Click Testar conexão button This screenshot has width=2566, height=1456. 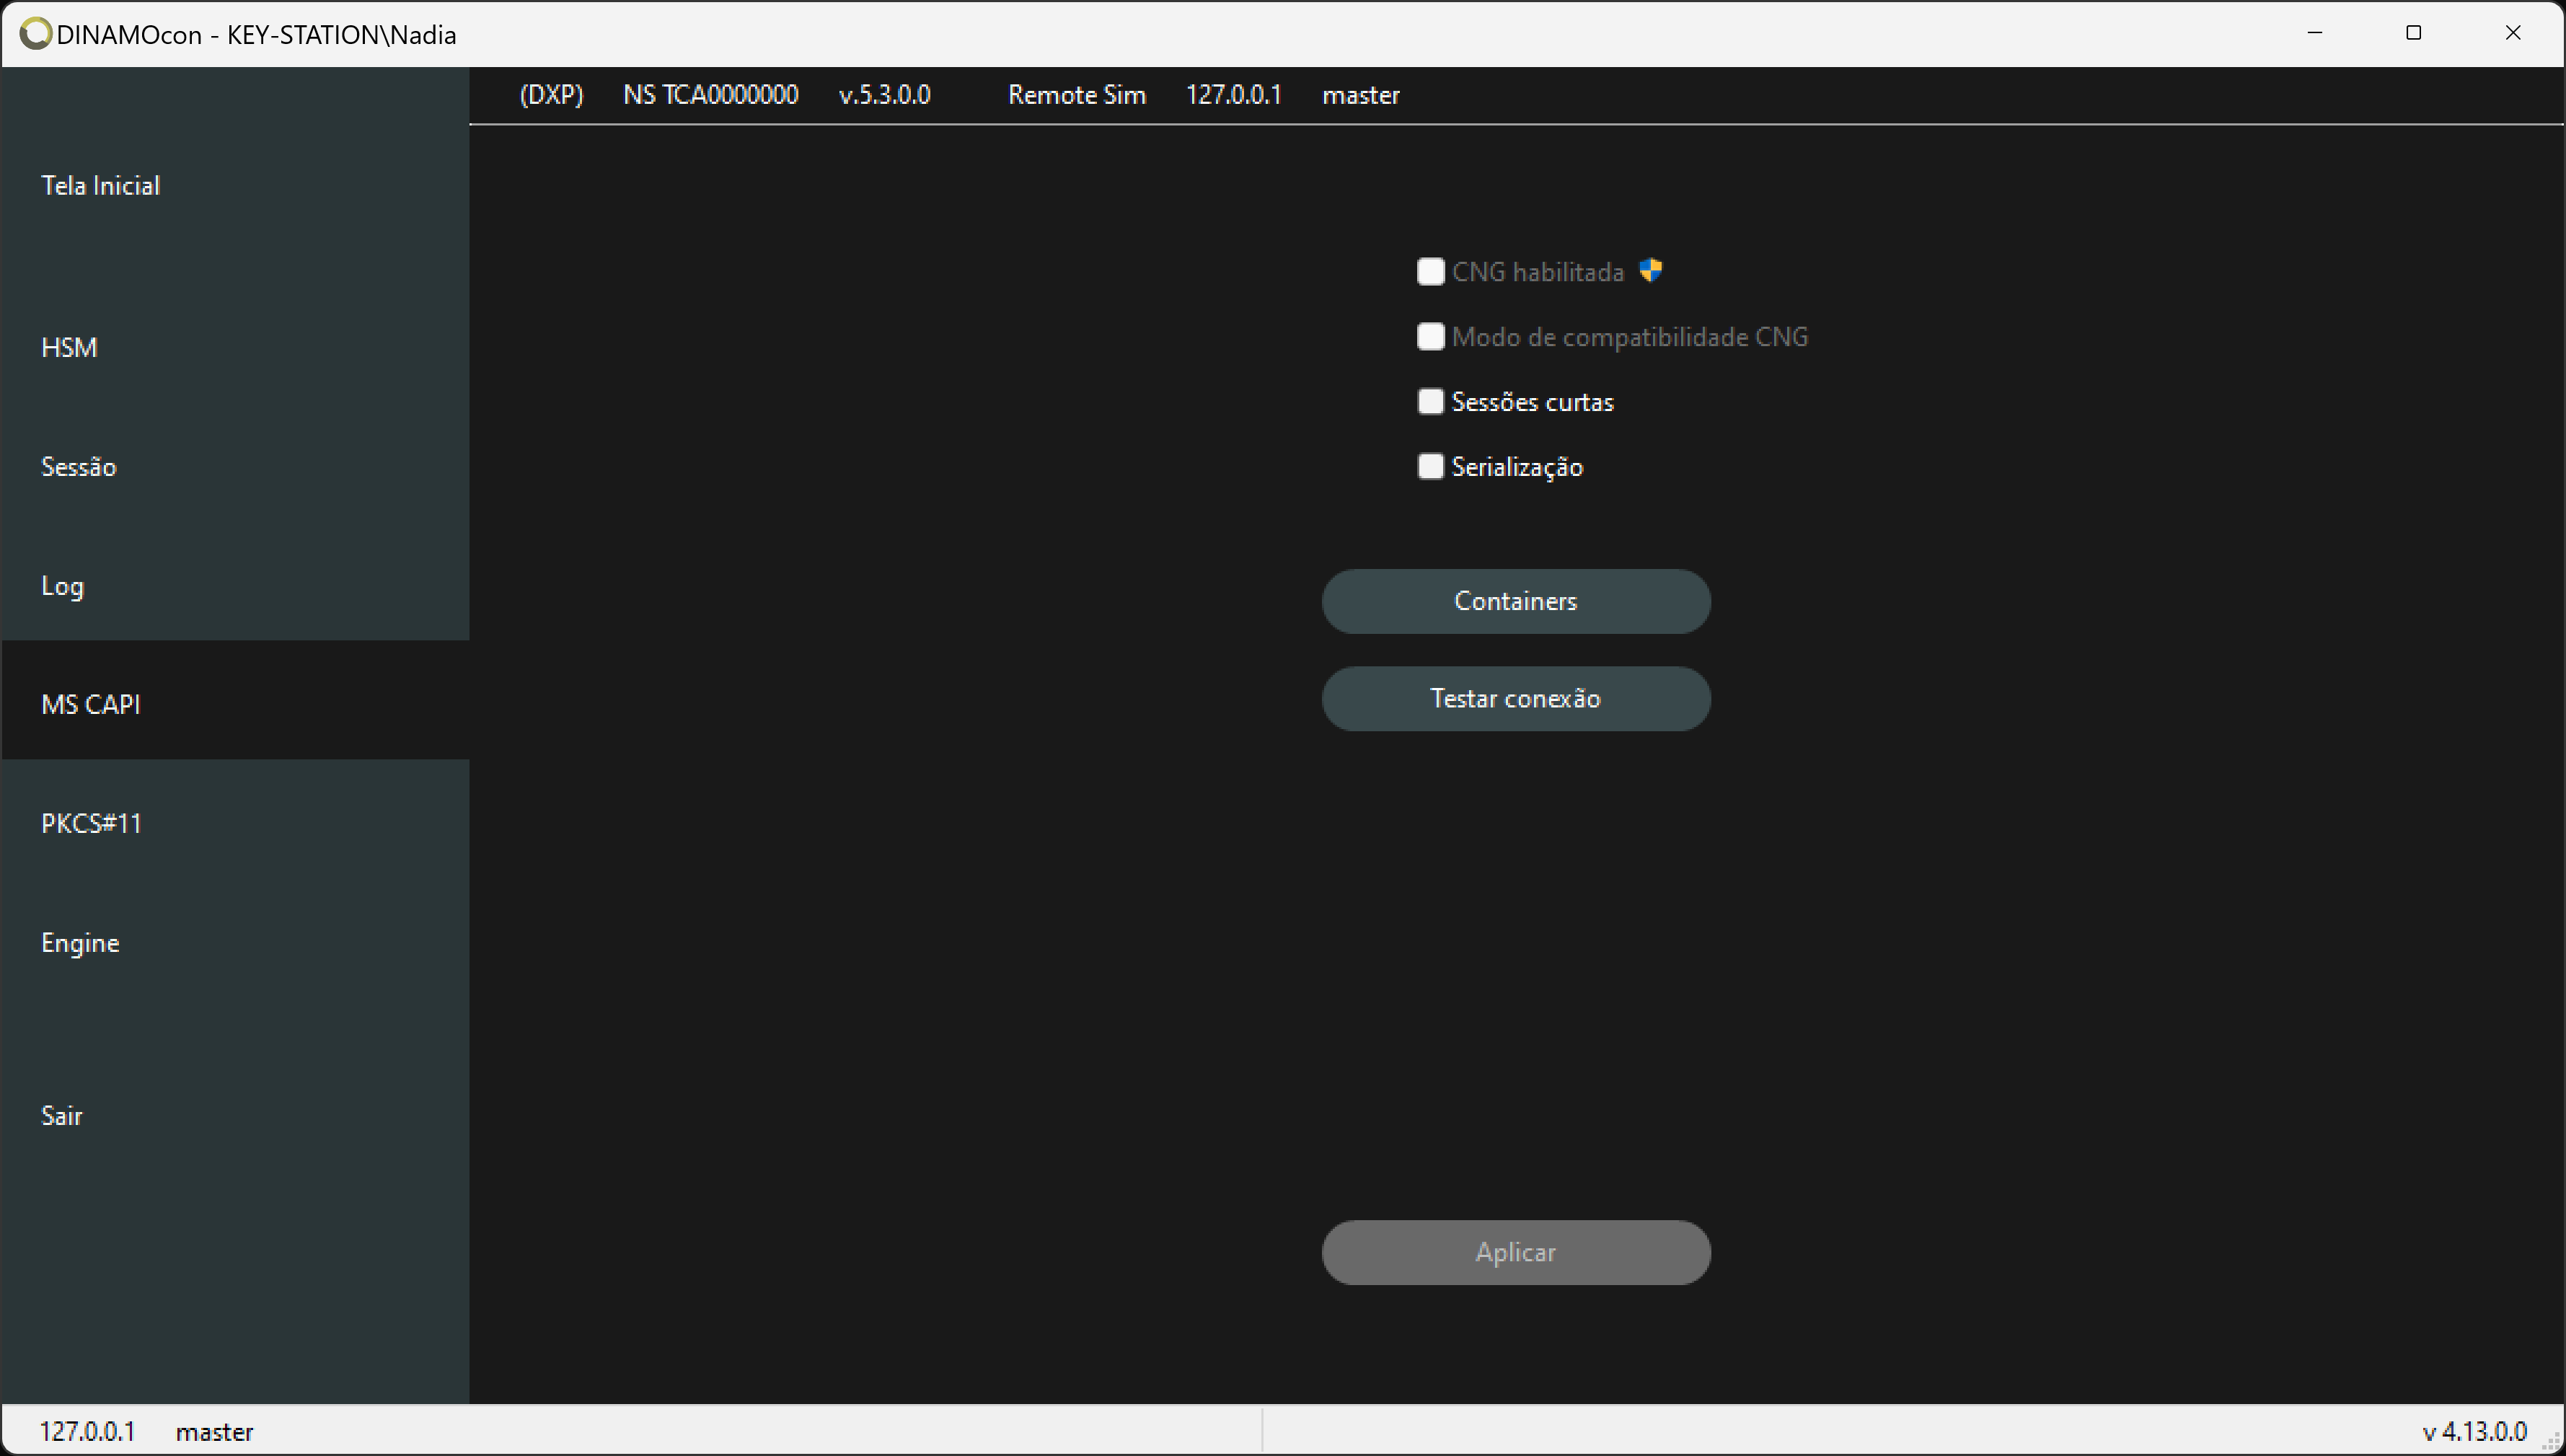pyautogui.click(x=1516, y=698)
